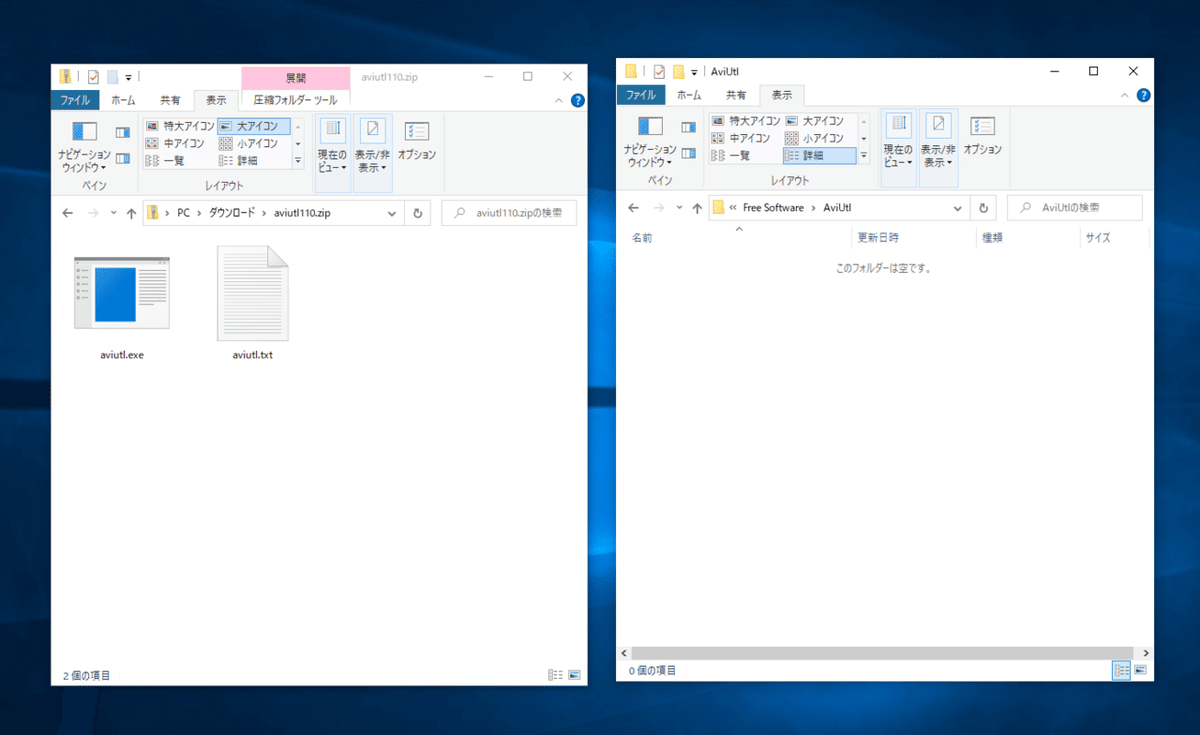Toggle preview pane in AviUtl window ribbon
1200x735 pixels.
tap(688, 127)
